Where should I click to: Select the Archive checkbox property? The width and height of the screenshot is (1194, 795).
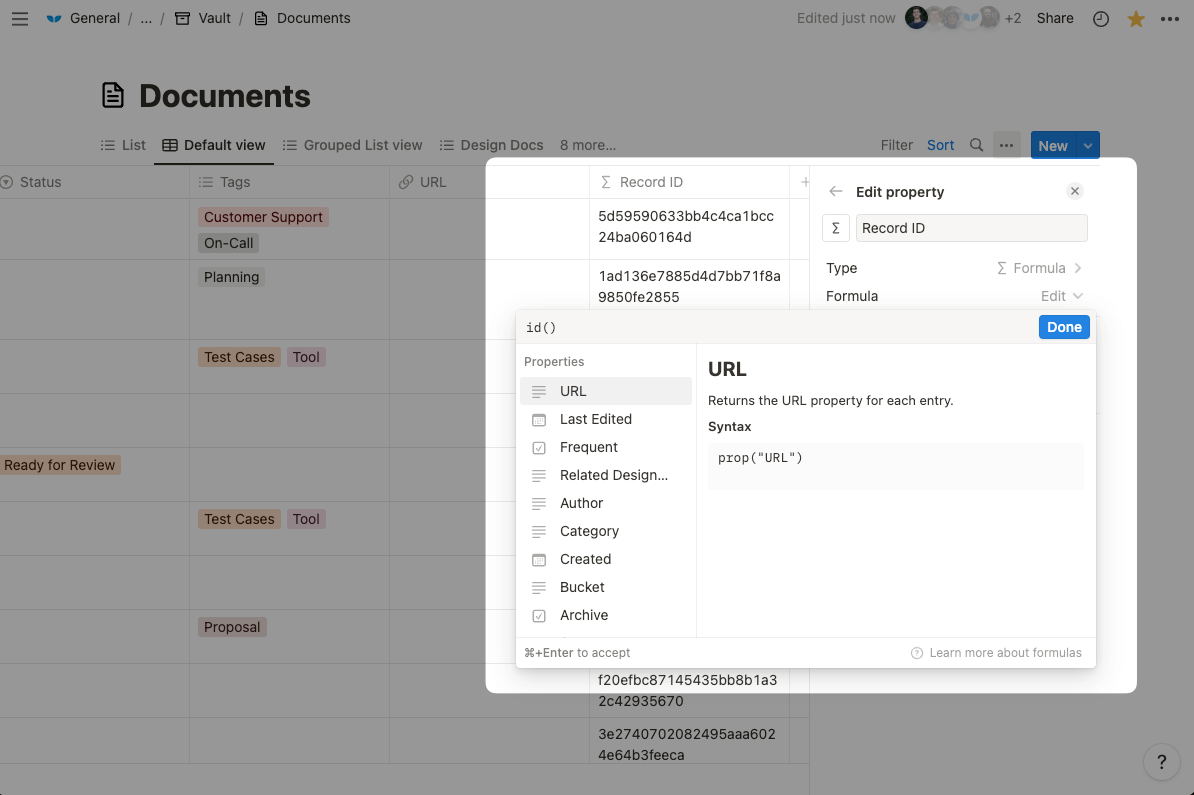click(x=583, y=615)
